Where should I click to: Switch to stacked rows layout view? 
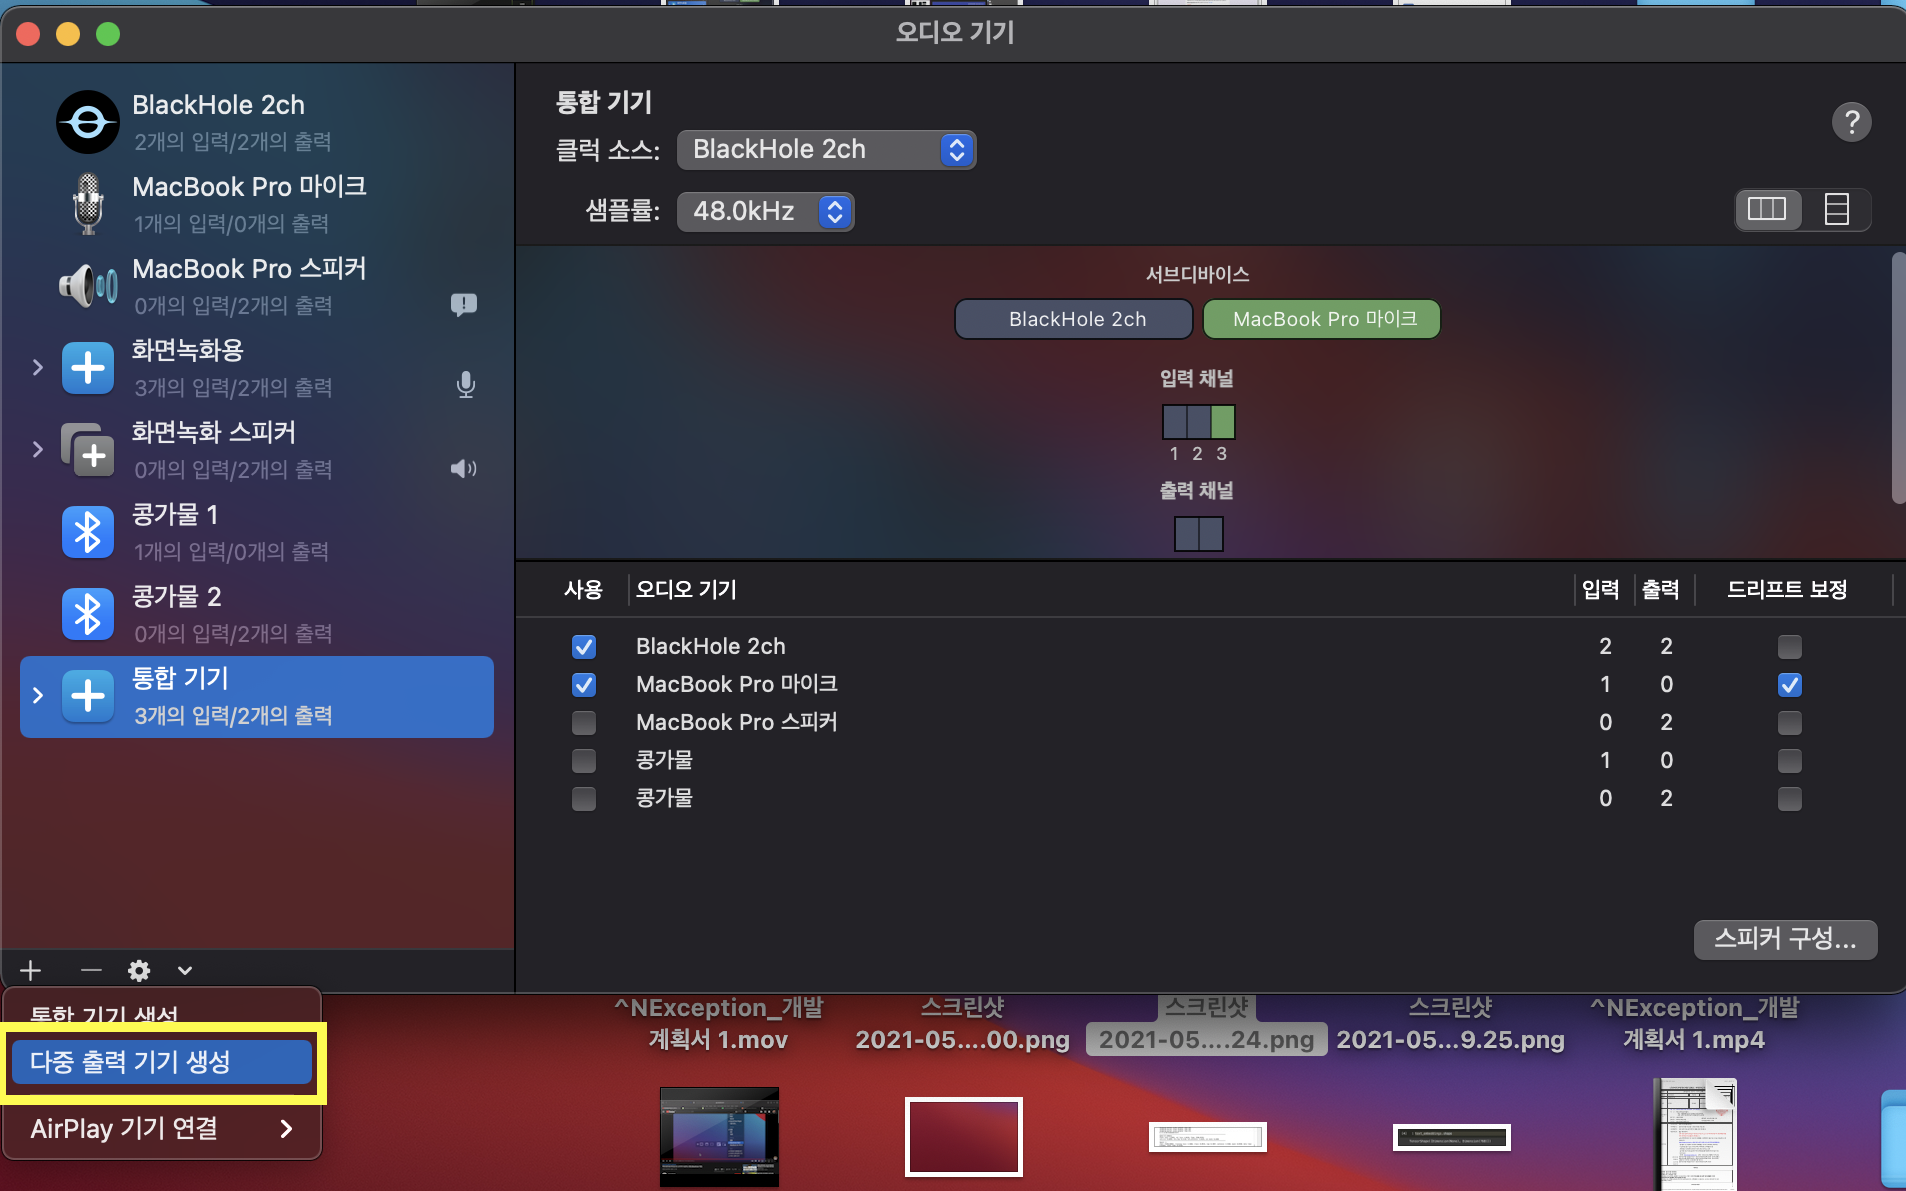click(x=1836, y=209)
